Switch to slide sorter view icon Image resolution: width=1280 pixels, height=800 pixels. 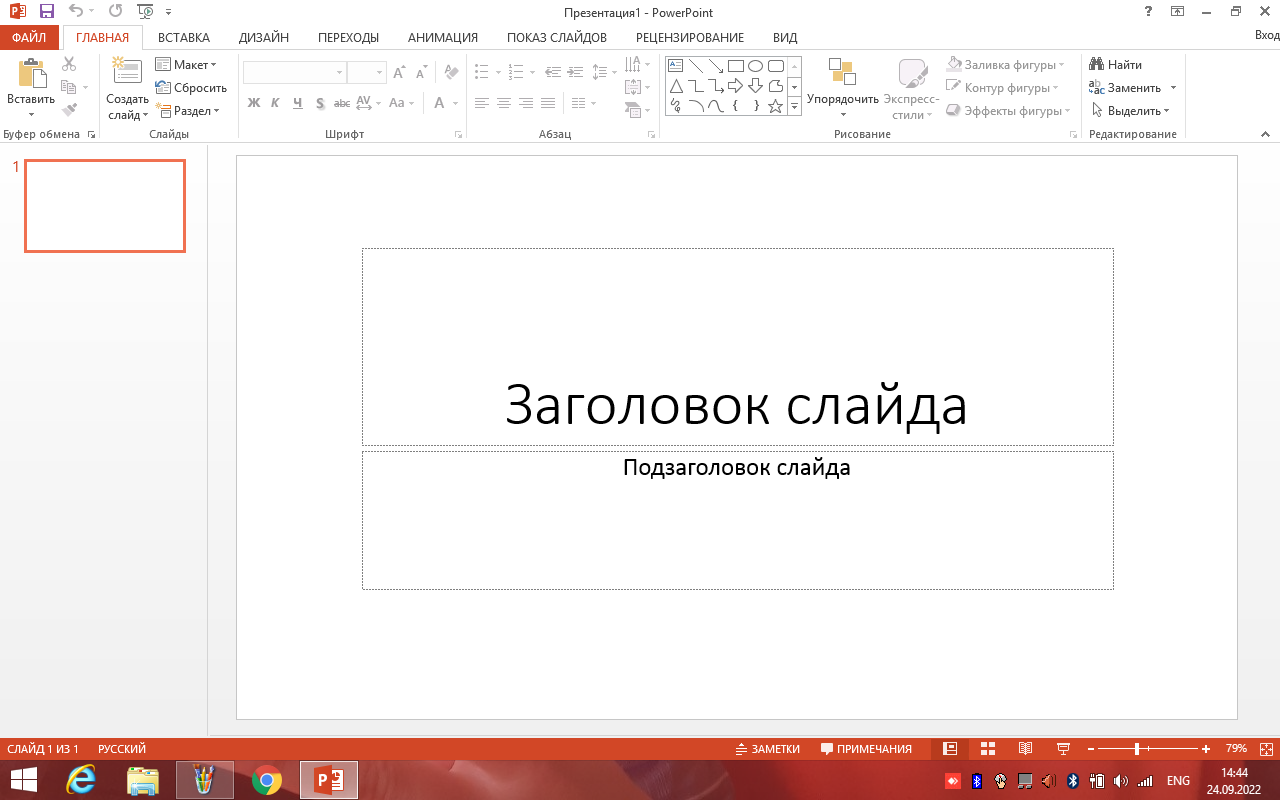coord(987,749)
